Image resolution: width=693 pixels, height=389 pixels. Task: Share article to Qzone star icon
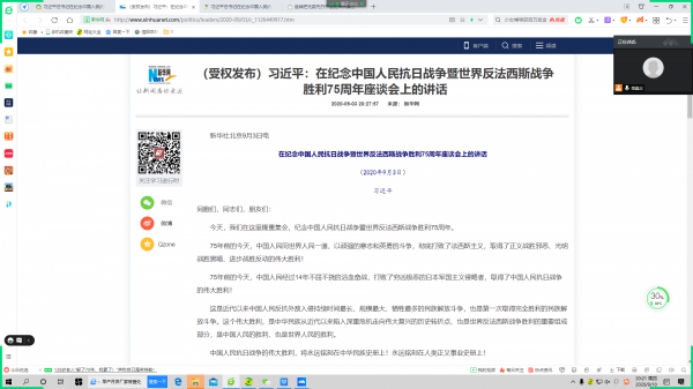point(147,244)
